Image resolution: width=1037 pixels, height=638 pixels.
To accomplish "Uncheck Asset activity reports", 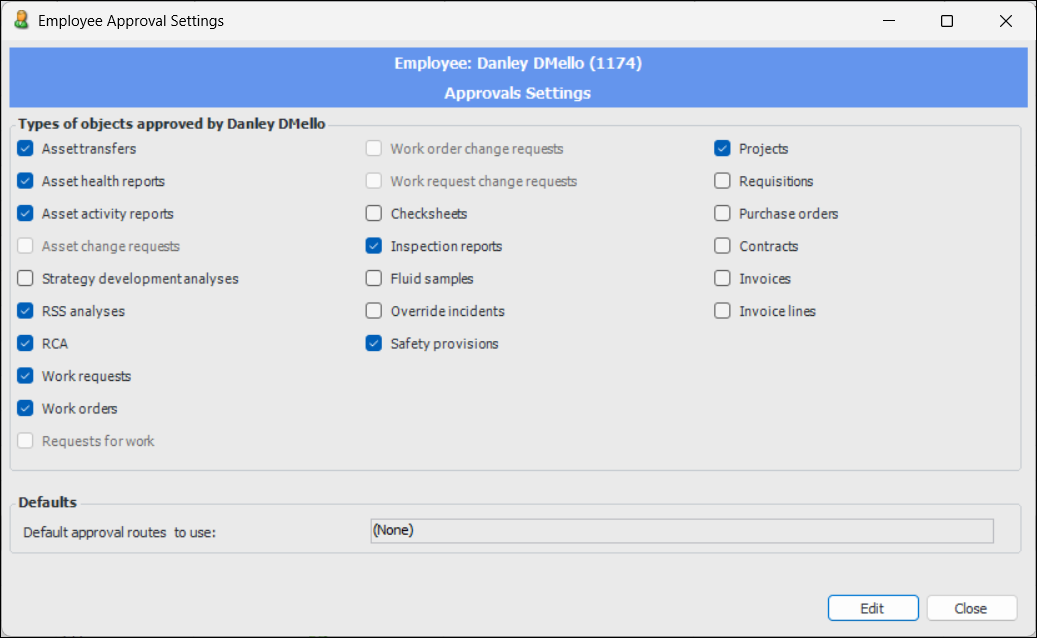I will [26, 214].
